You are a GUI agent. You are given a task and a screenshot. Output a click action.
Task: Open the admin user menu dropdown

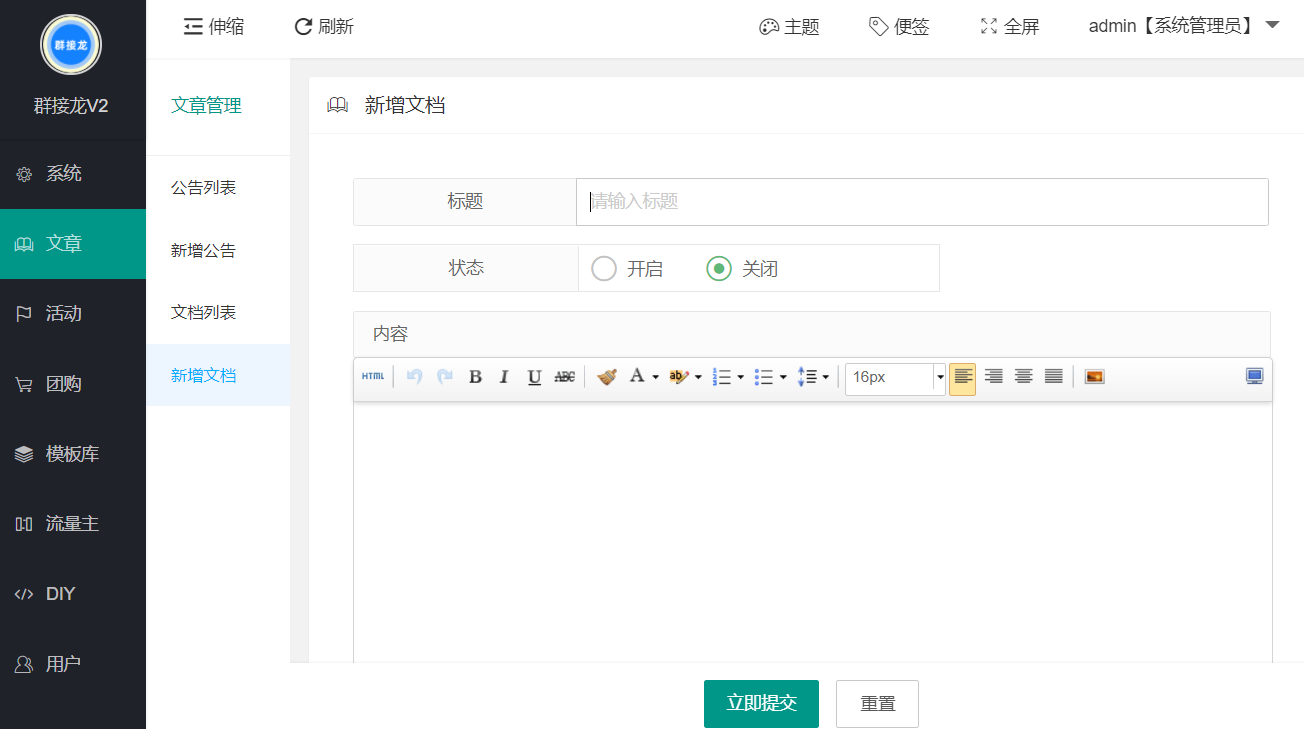1184,27
